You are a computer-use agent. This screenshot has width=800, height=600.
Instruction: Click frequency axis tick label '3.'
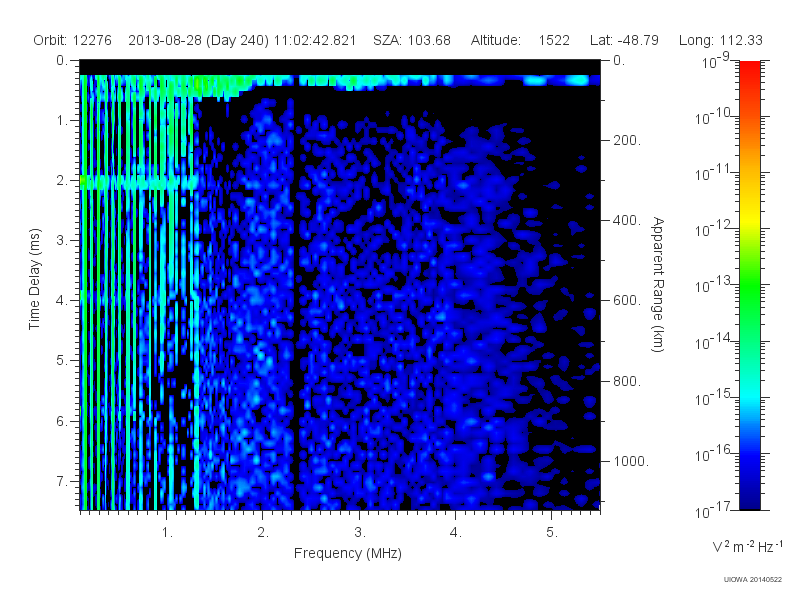(360, 533)
